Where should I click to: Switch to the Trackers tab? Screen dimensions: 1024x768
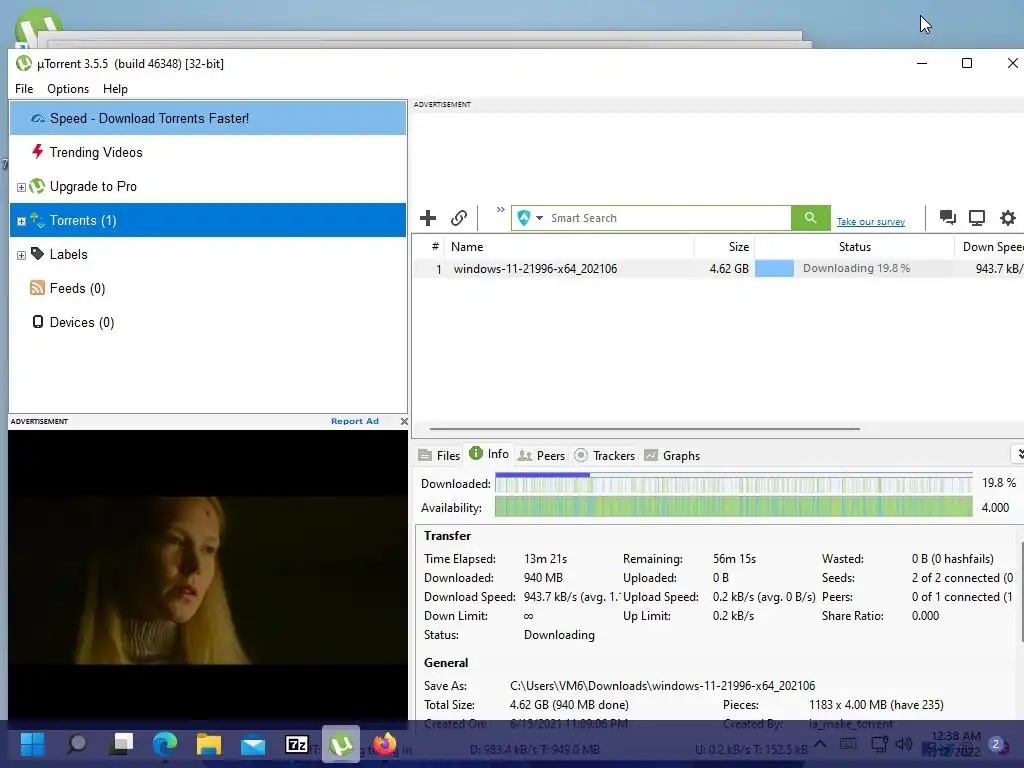605,455
